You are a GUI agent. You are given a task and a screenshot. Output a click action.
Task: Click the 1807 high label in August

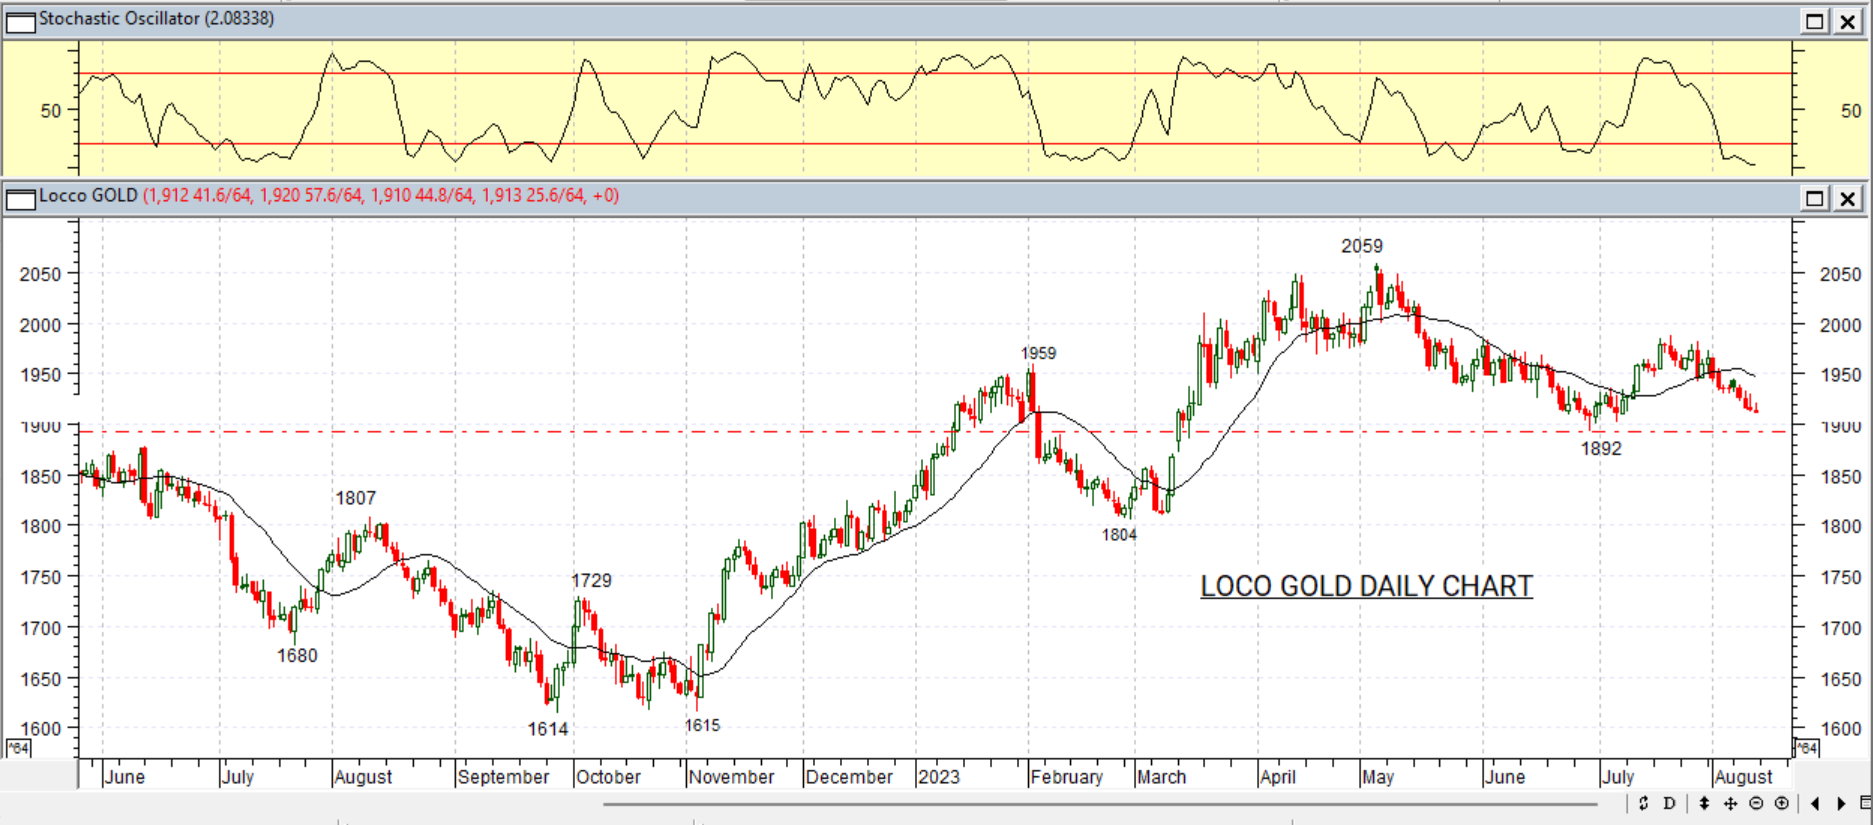pyautogui.click(x=356, y=498)
